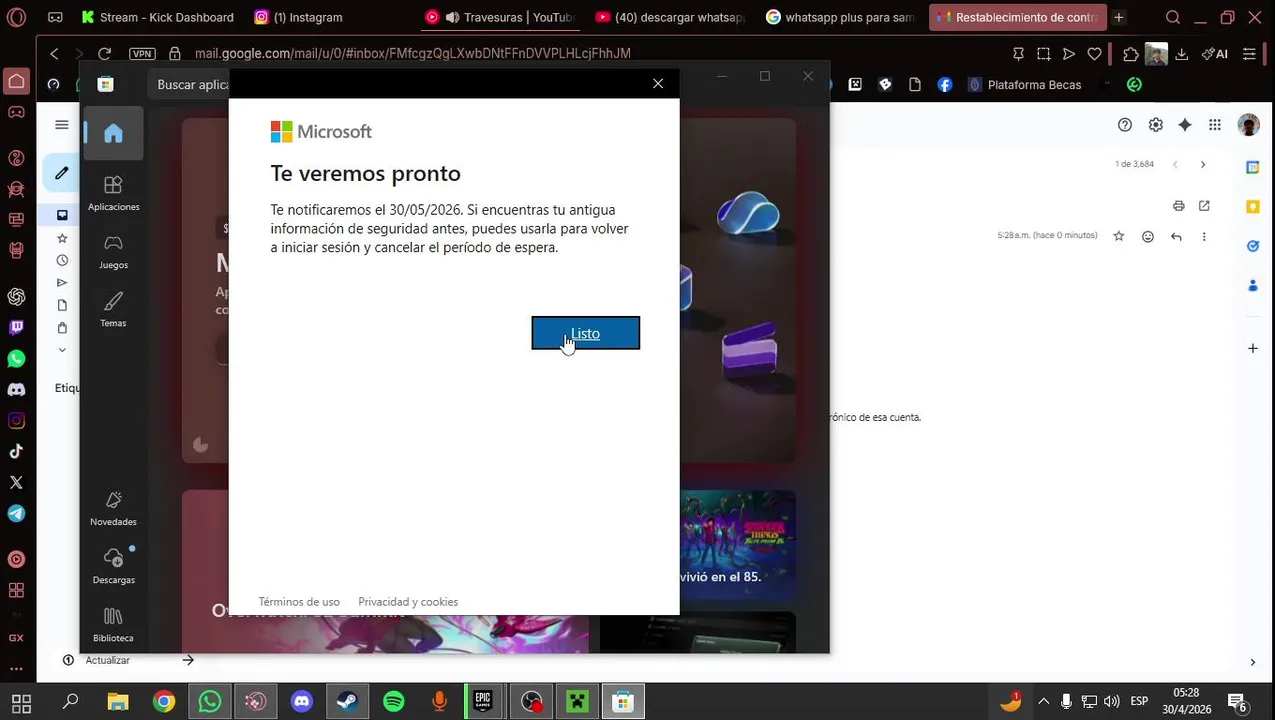Open WhatsApp in Opera sidebar
The width and height of the screenshot is (1275, 720).
(16, 358)
